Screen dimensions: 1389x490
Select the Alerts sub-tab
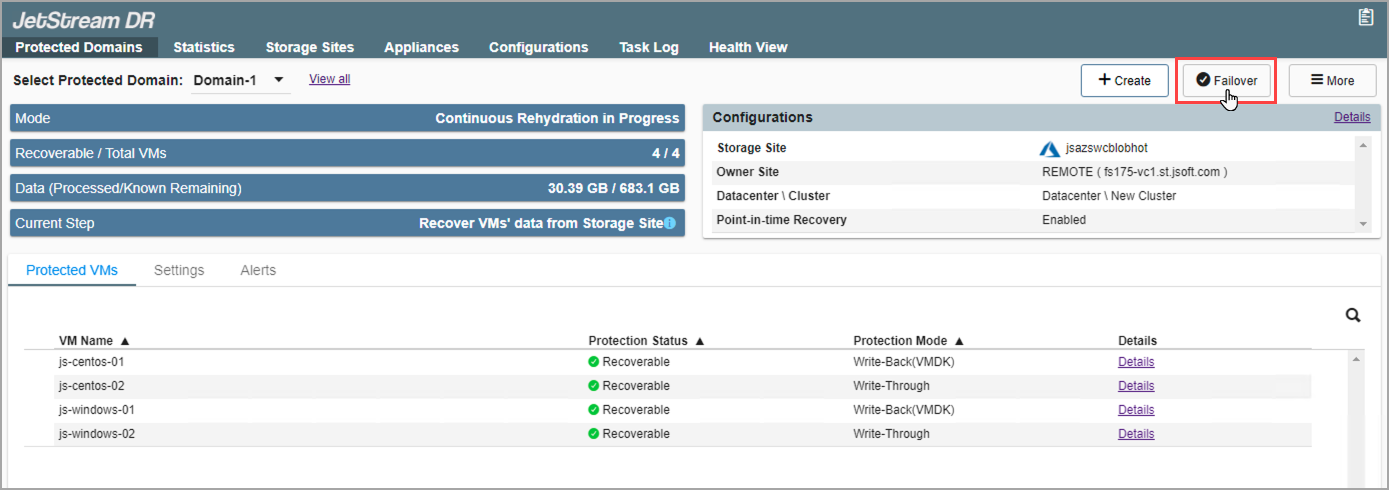pyautogui.click(x=258, y=270)
